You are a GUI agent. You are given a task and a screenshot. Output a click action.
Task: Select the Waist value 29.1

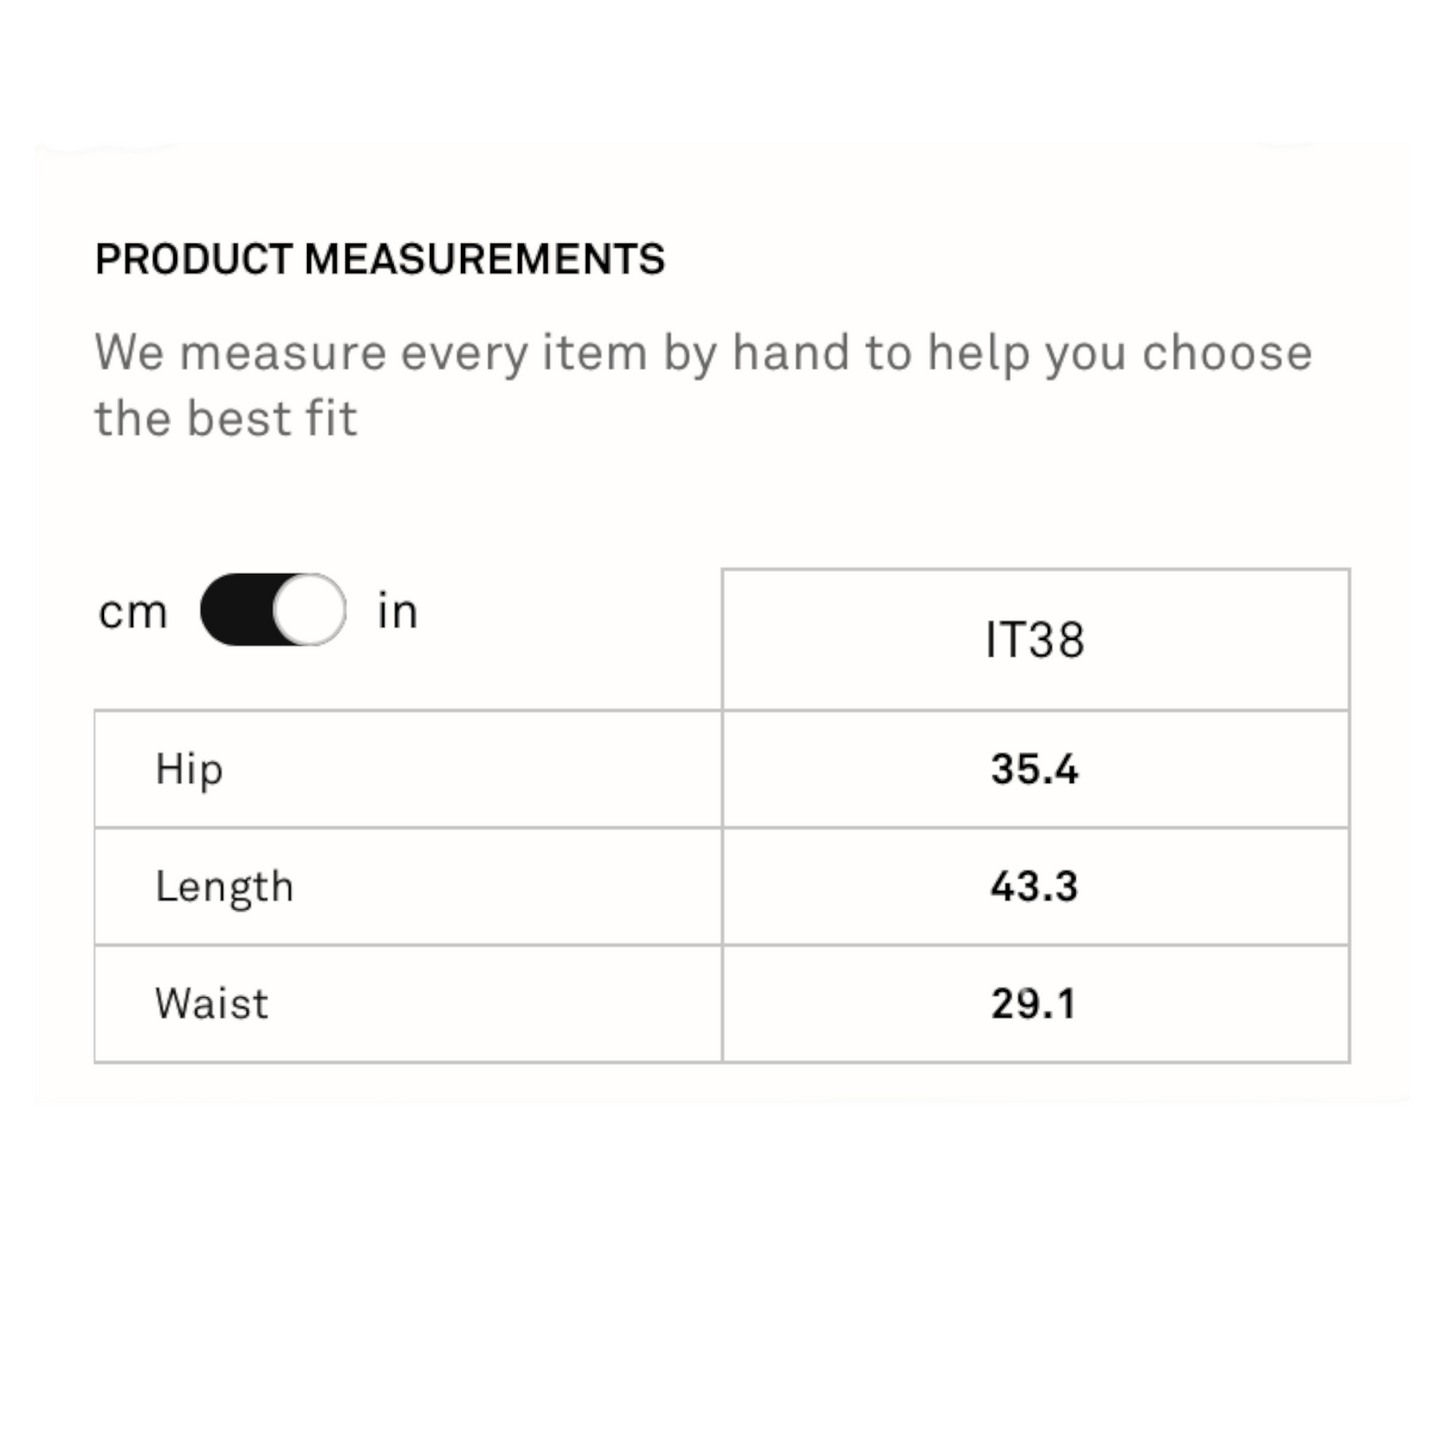[1035, 1004]
